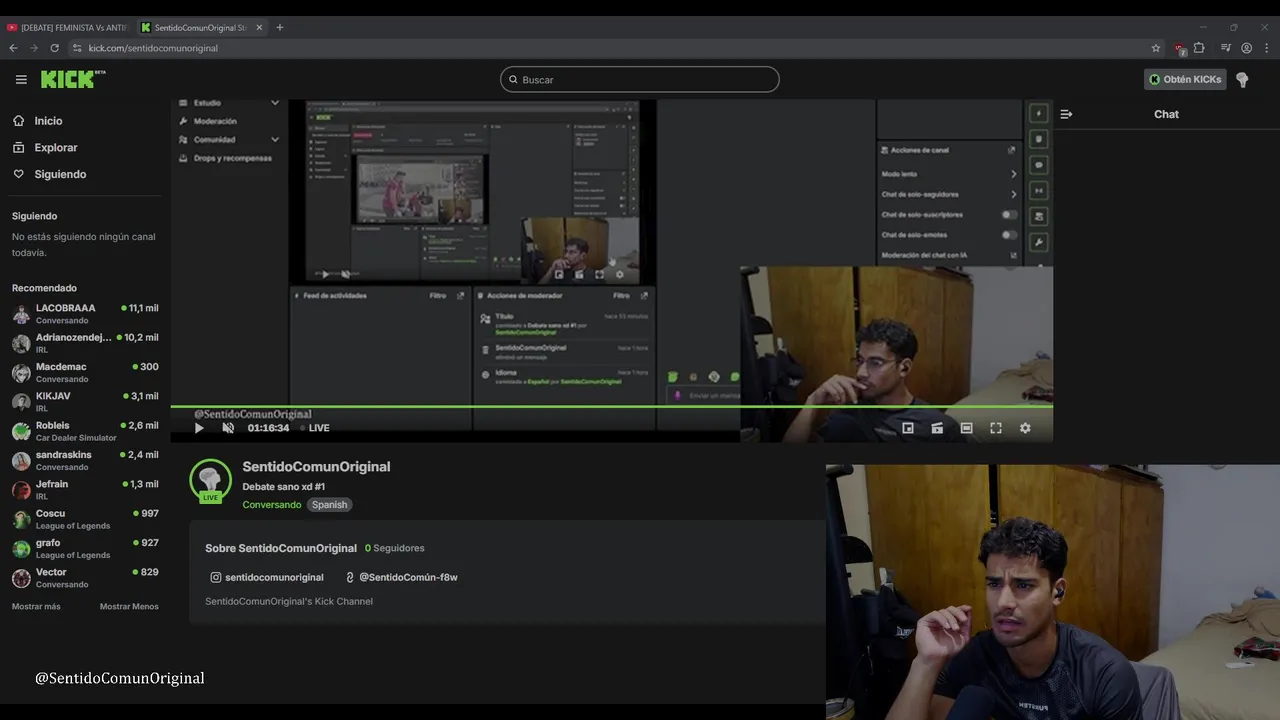Screen dimensions: 1280x720
Task: Jump to LIVE in the player
Action: 315,428
